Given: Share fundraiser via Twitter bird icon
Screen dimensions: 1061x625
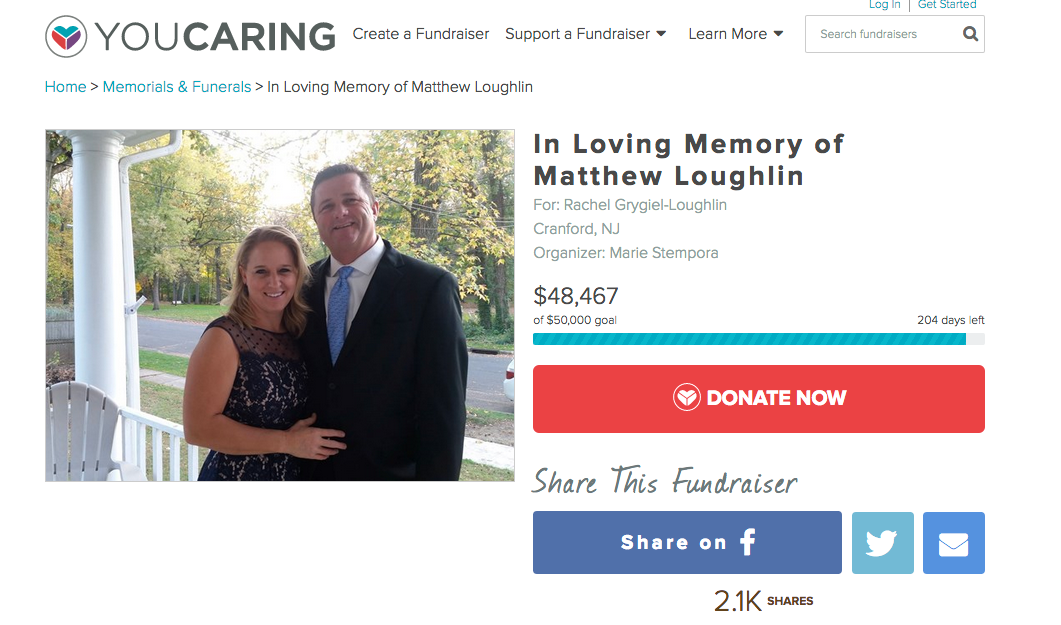Looking at the screenshot, I should click(x=882, y=543).
